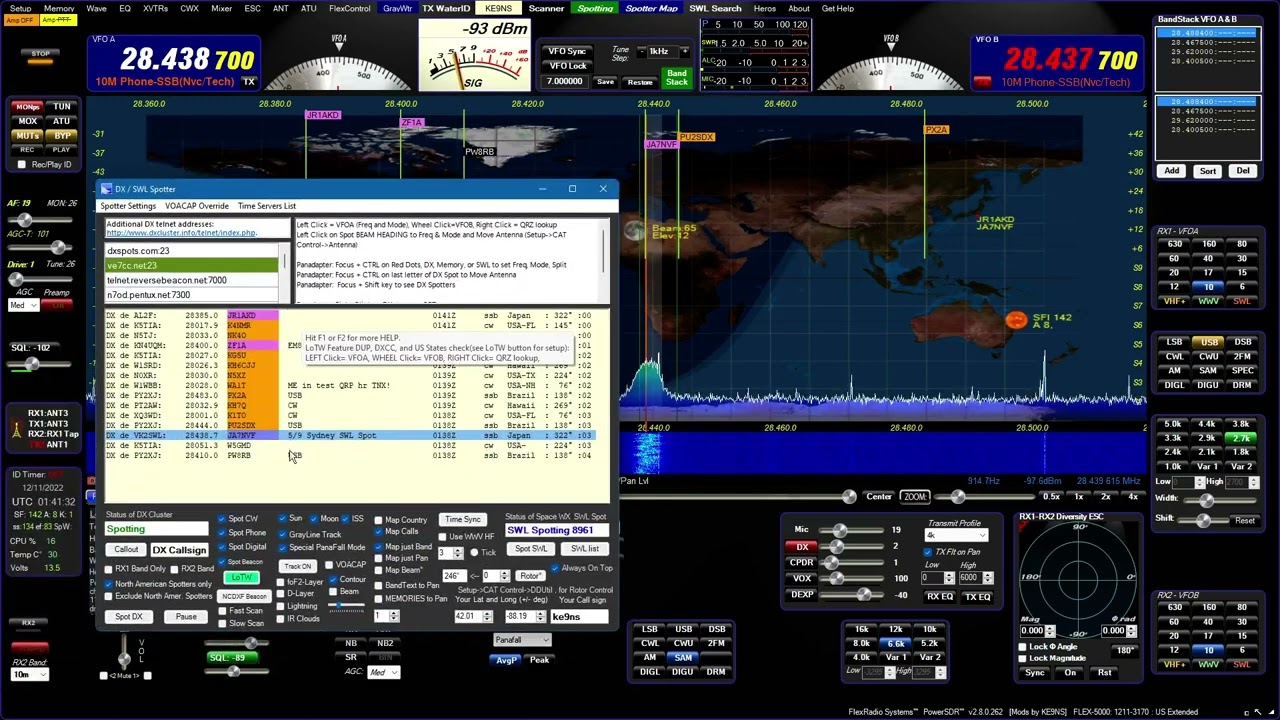Click the REC record button

(x=28, y=149)
